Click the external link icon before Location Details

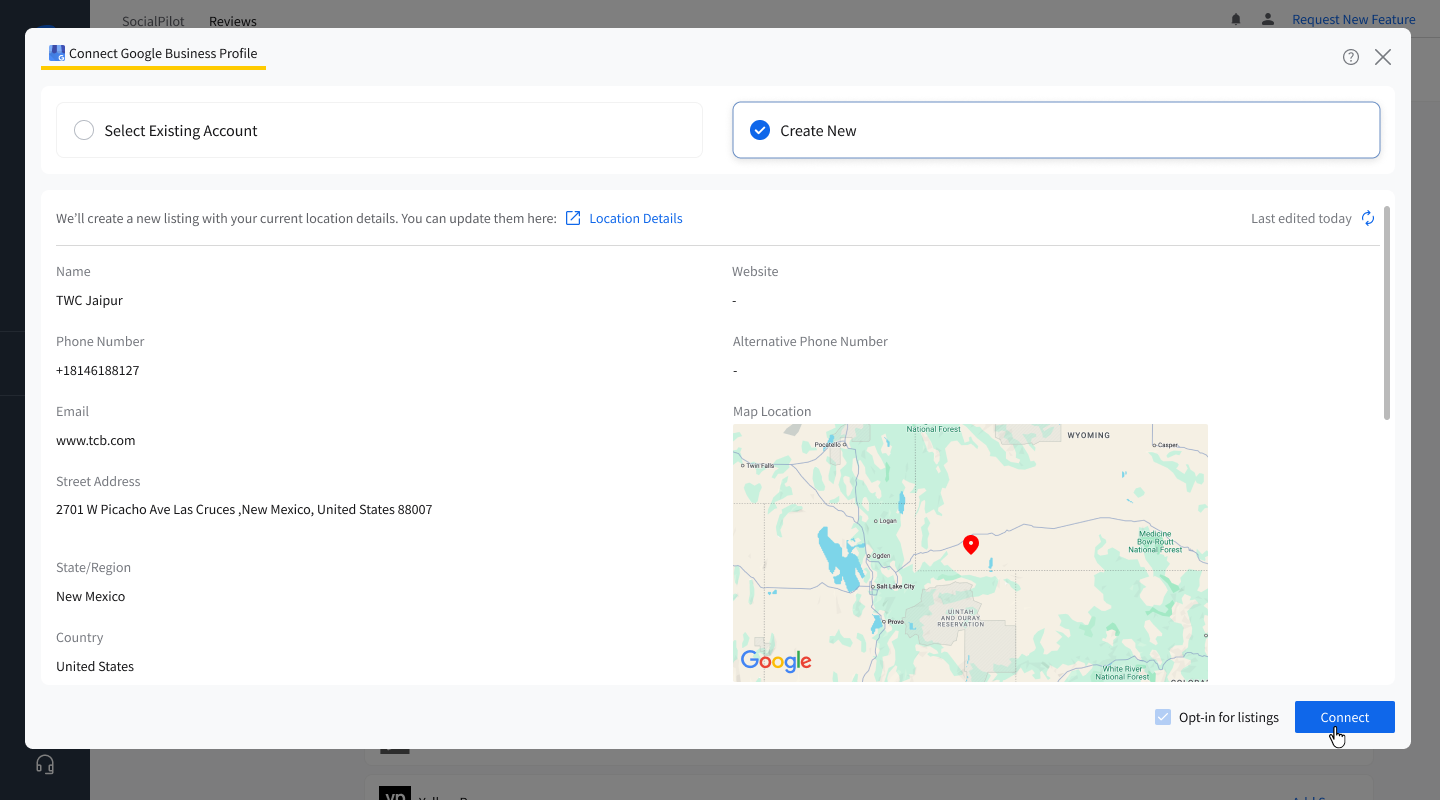[573, 218]
